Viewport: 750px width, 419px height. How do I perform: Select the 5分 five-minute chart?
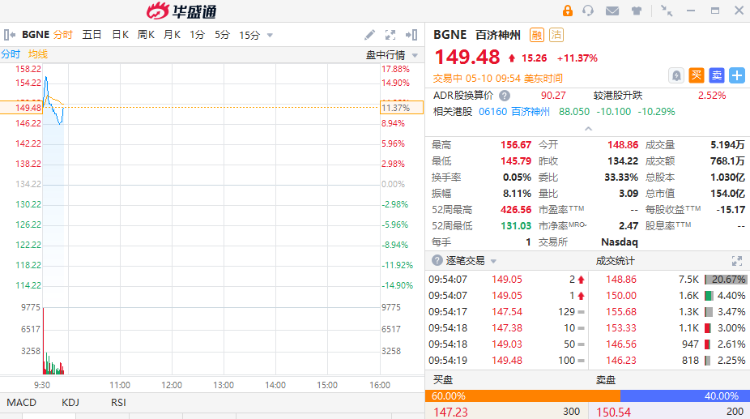222,34
